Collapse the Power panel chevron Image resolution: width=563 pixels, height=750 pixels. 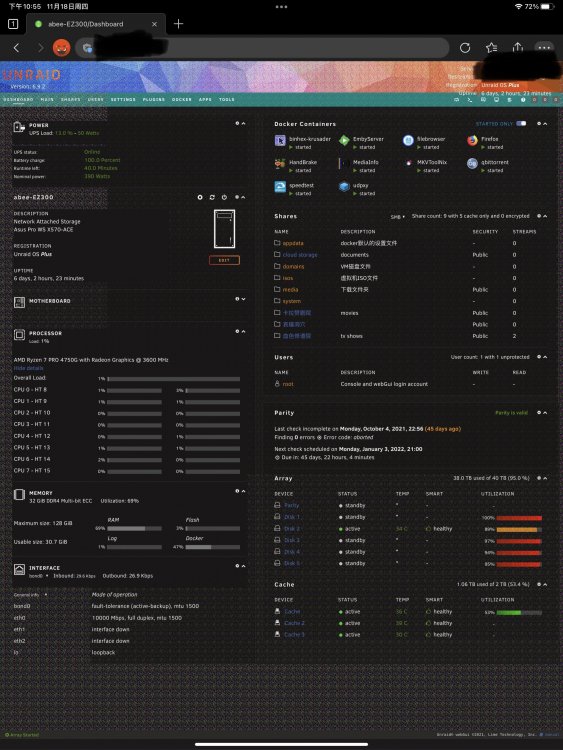[x=243, y=123]
